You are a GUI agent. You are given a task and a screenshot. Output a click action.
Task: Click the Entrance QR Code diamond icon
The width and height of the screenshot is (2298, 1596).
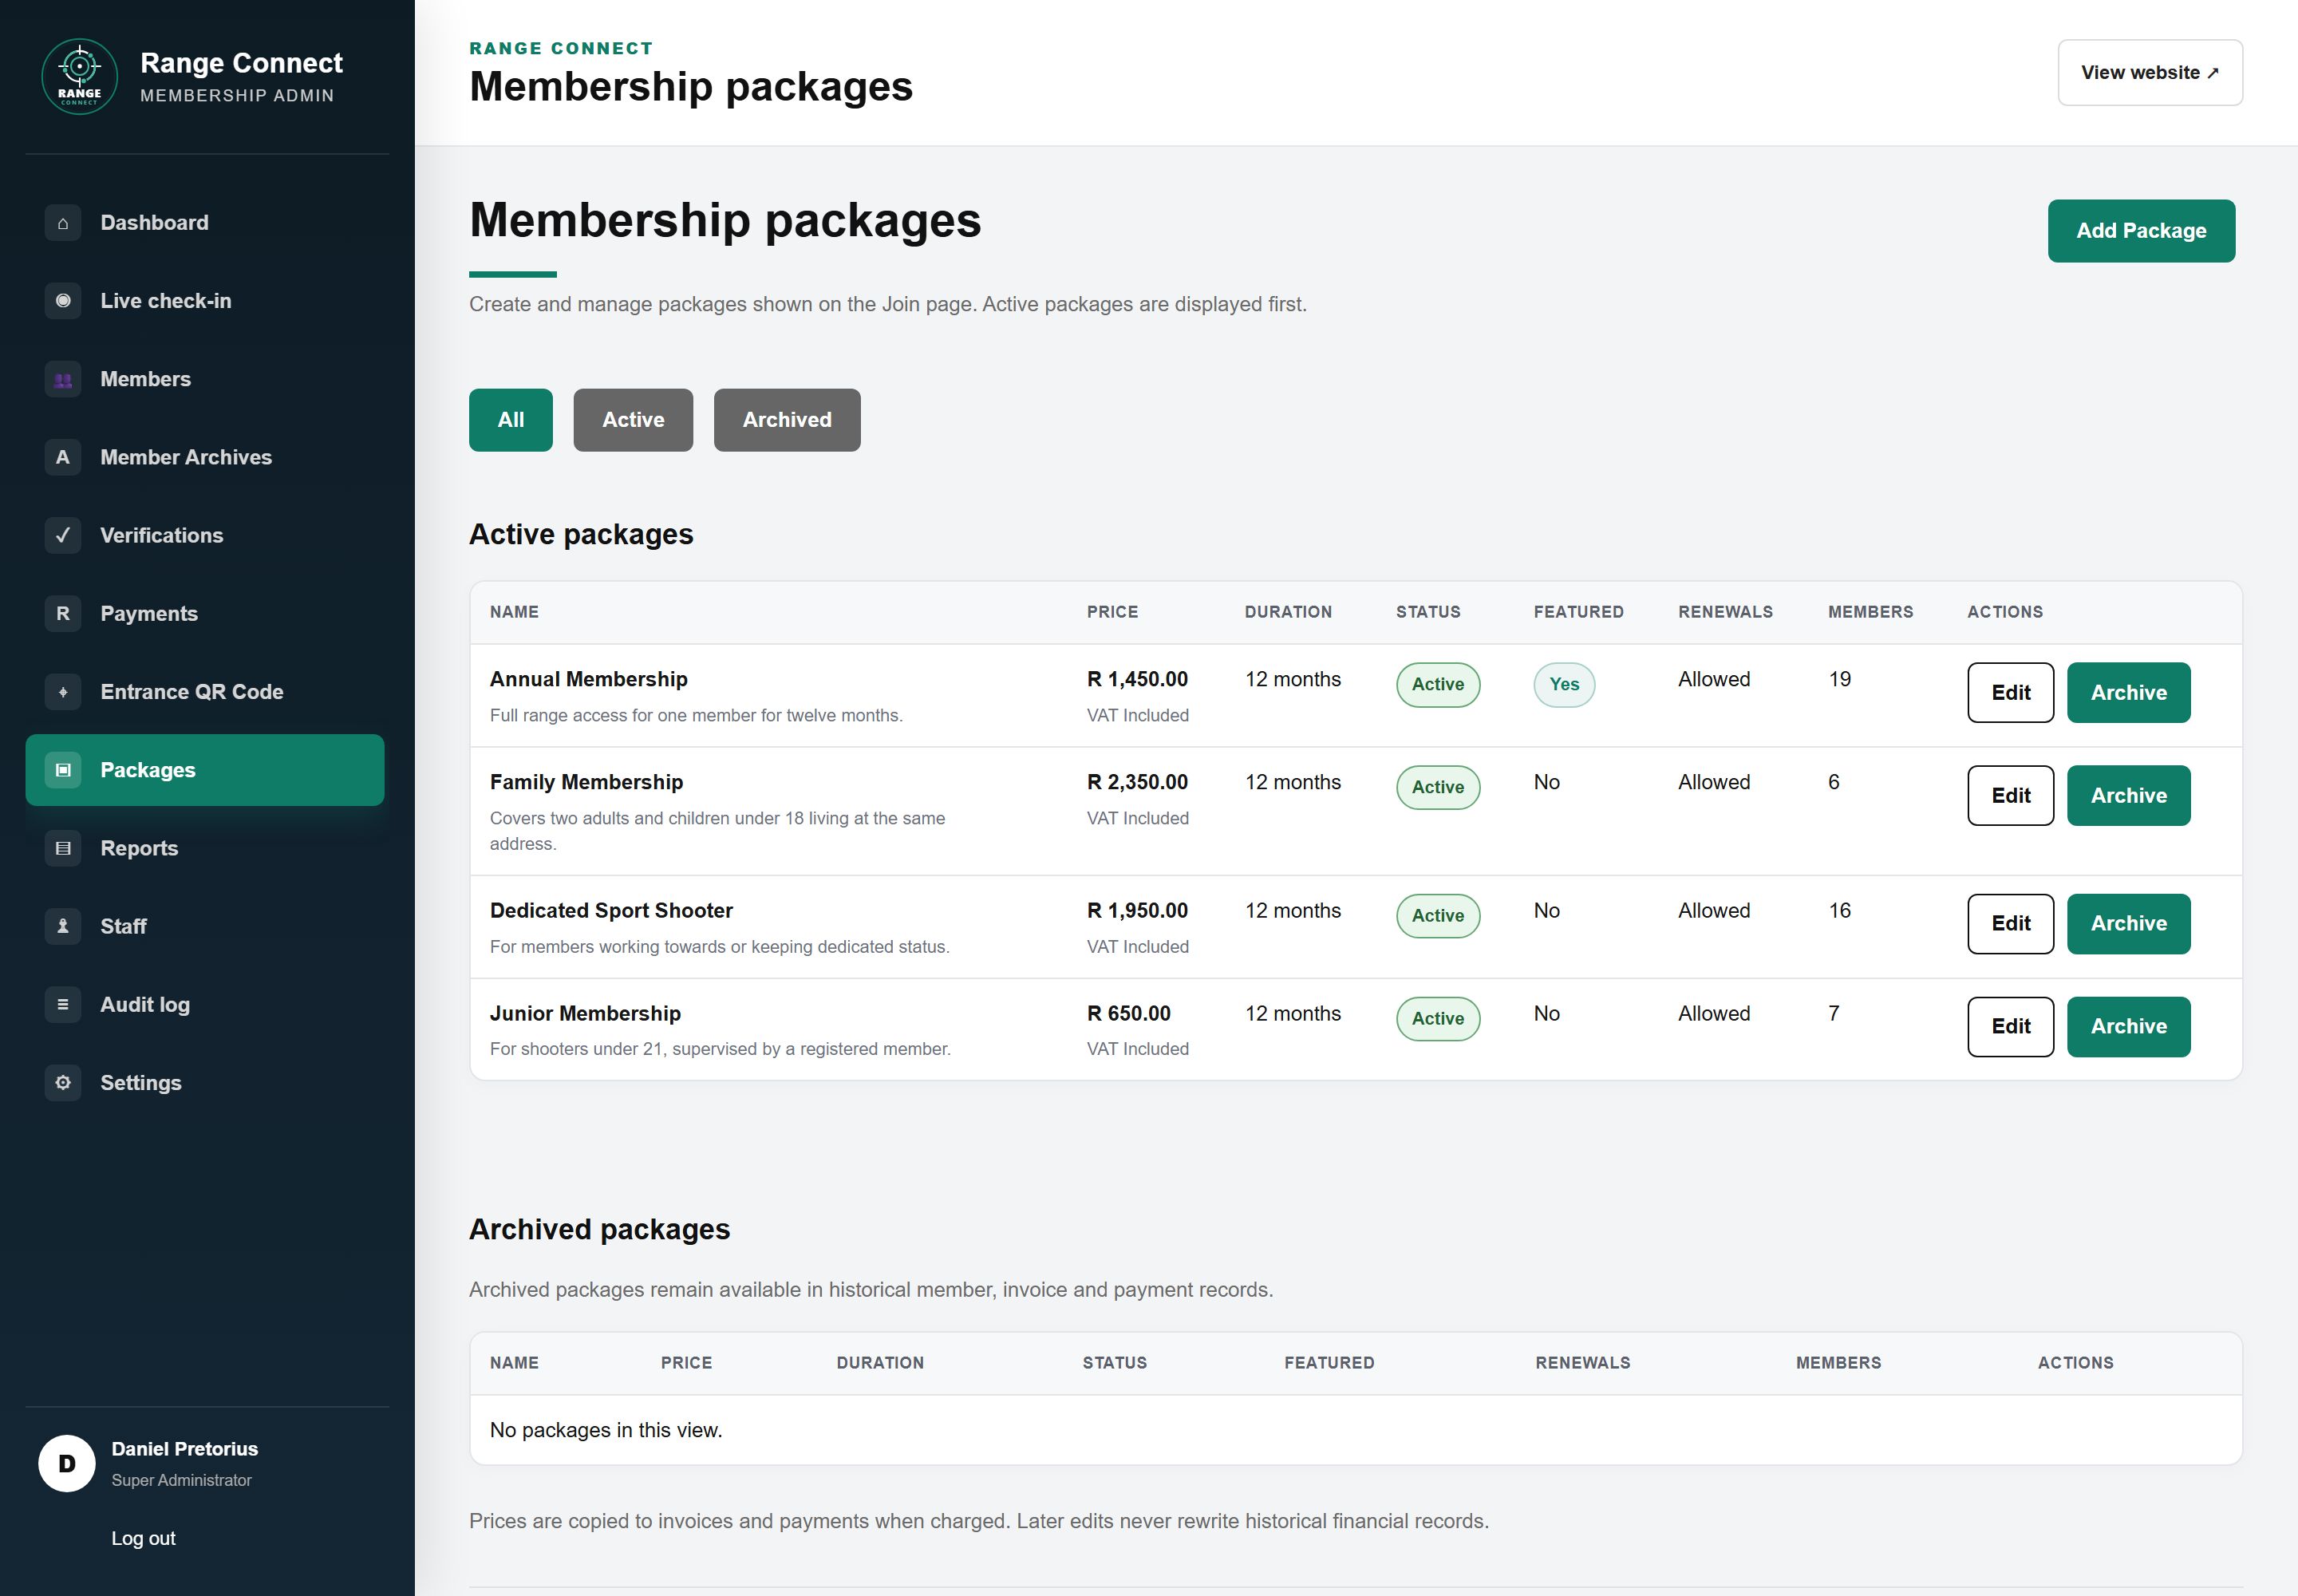point(63,692)
